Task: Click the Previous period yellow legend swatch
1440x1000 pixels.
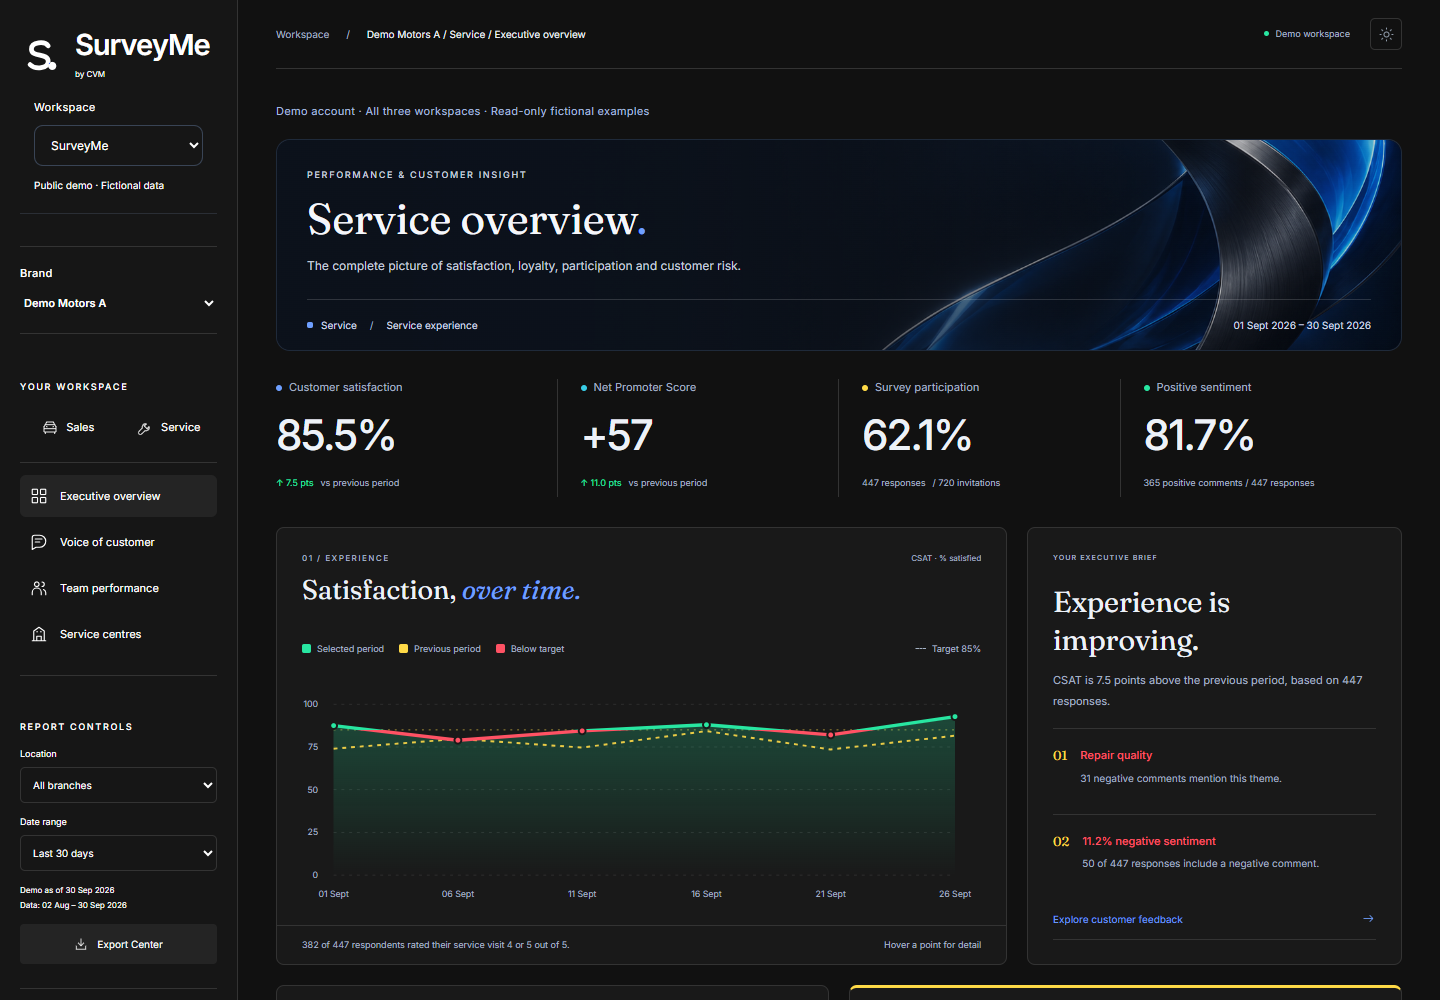Action: click(404, 649)
